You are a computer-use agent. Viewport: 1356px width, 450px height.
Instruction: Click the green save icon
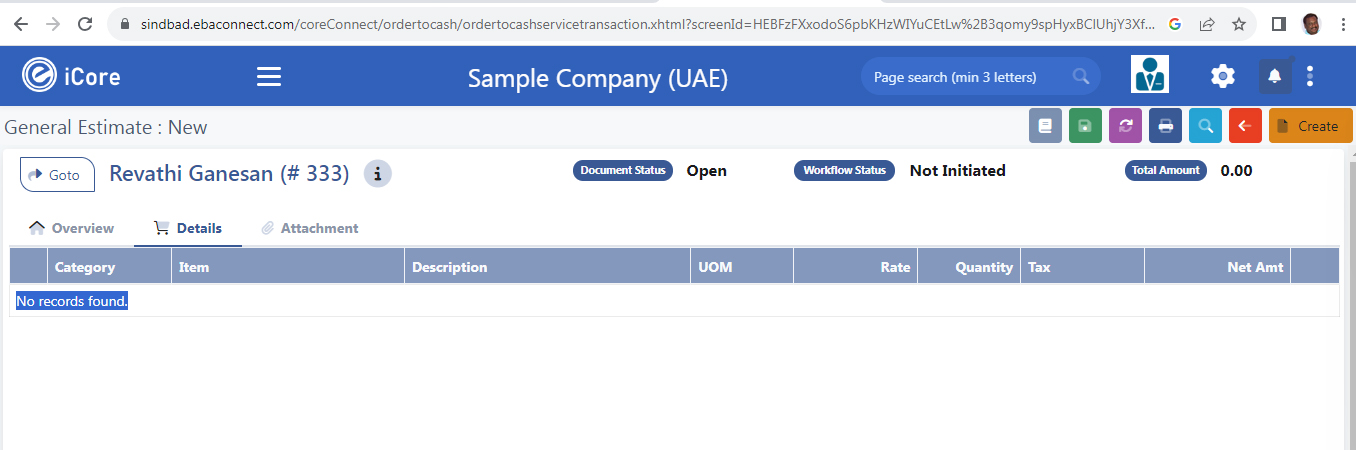pos(1085,126)
